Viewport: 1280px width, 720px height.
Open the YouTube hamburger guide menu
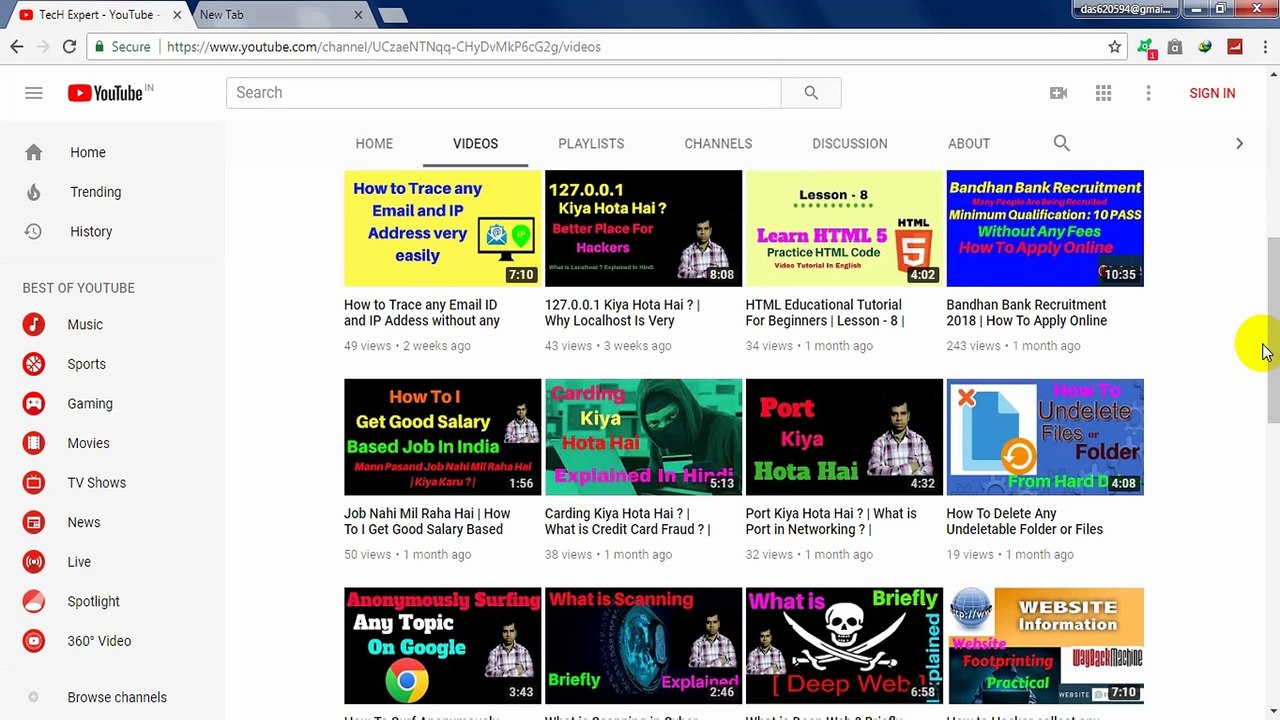point(34,93)
